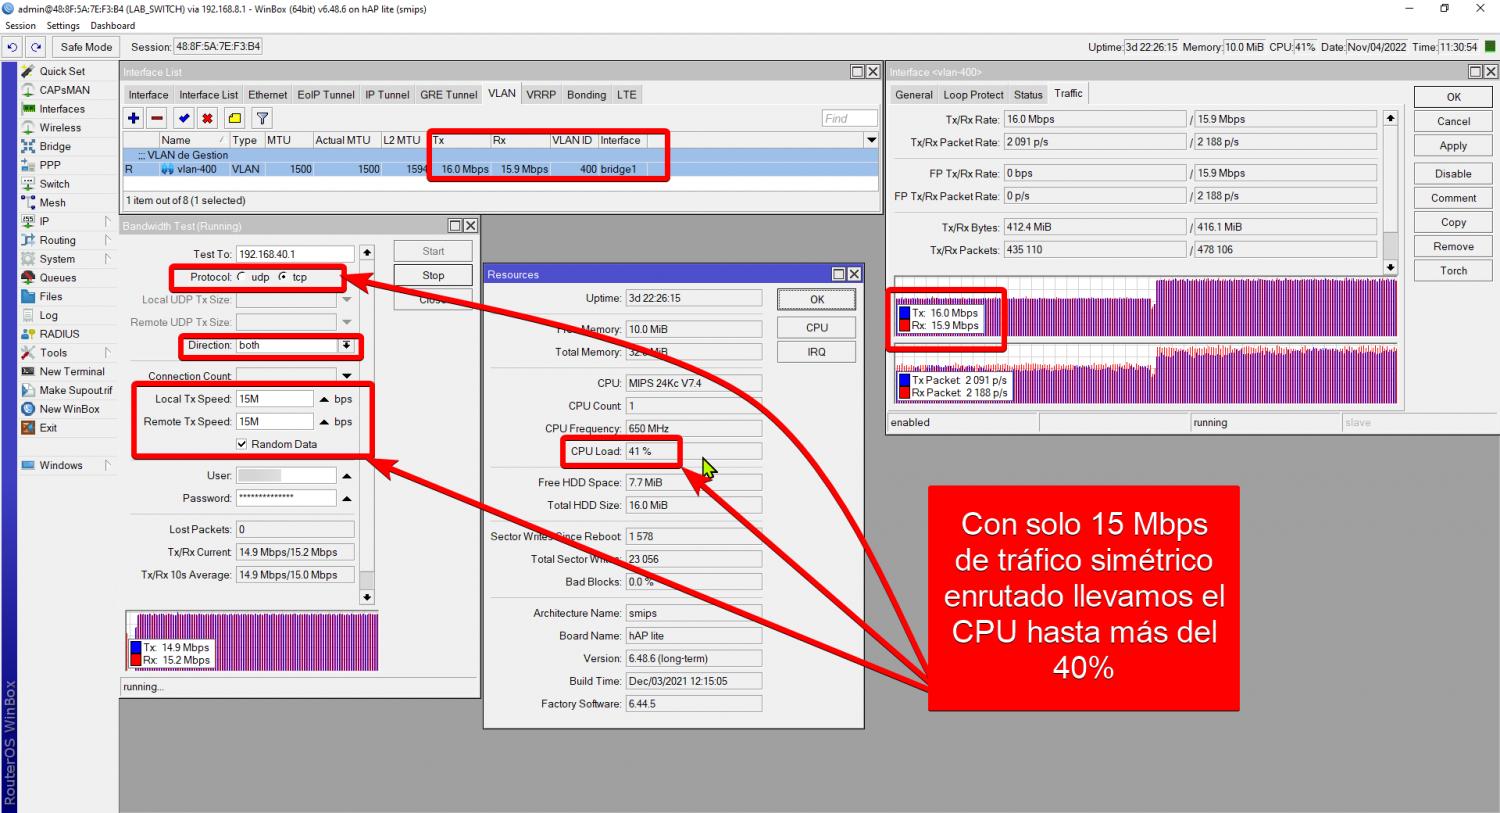Select the tcp protocol radio button
Viewport: 1500px width, 813px height.
(x=283, y=277)
